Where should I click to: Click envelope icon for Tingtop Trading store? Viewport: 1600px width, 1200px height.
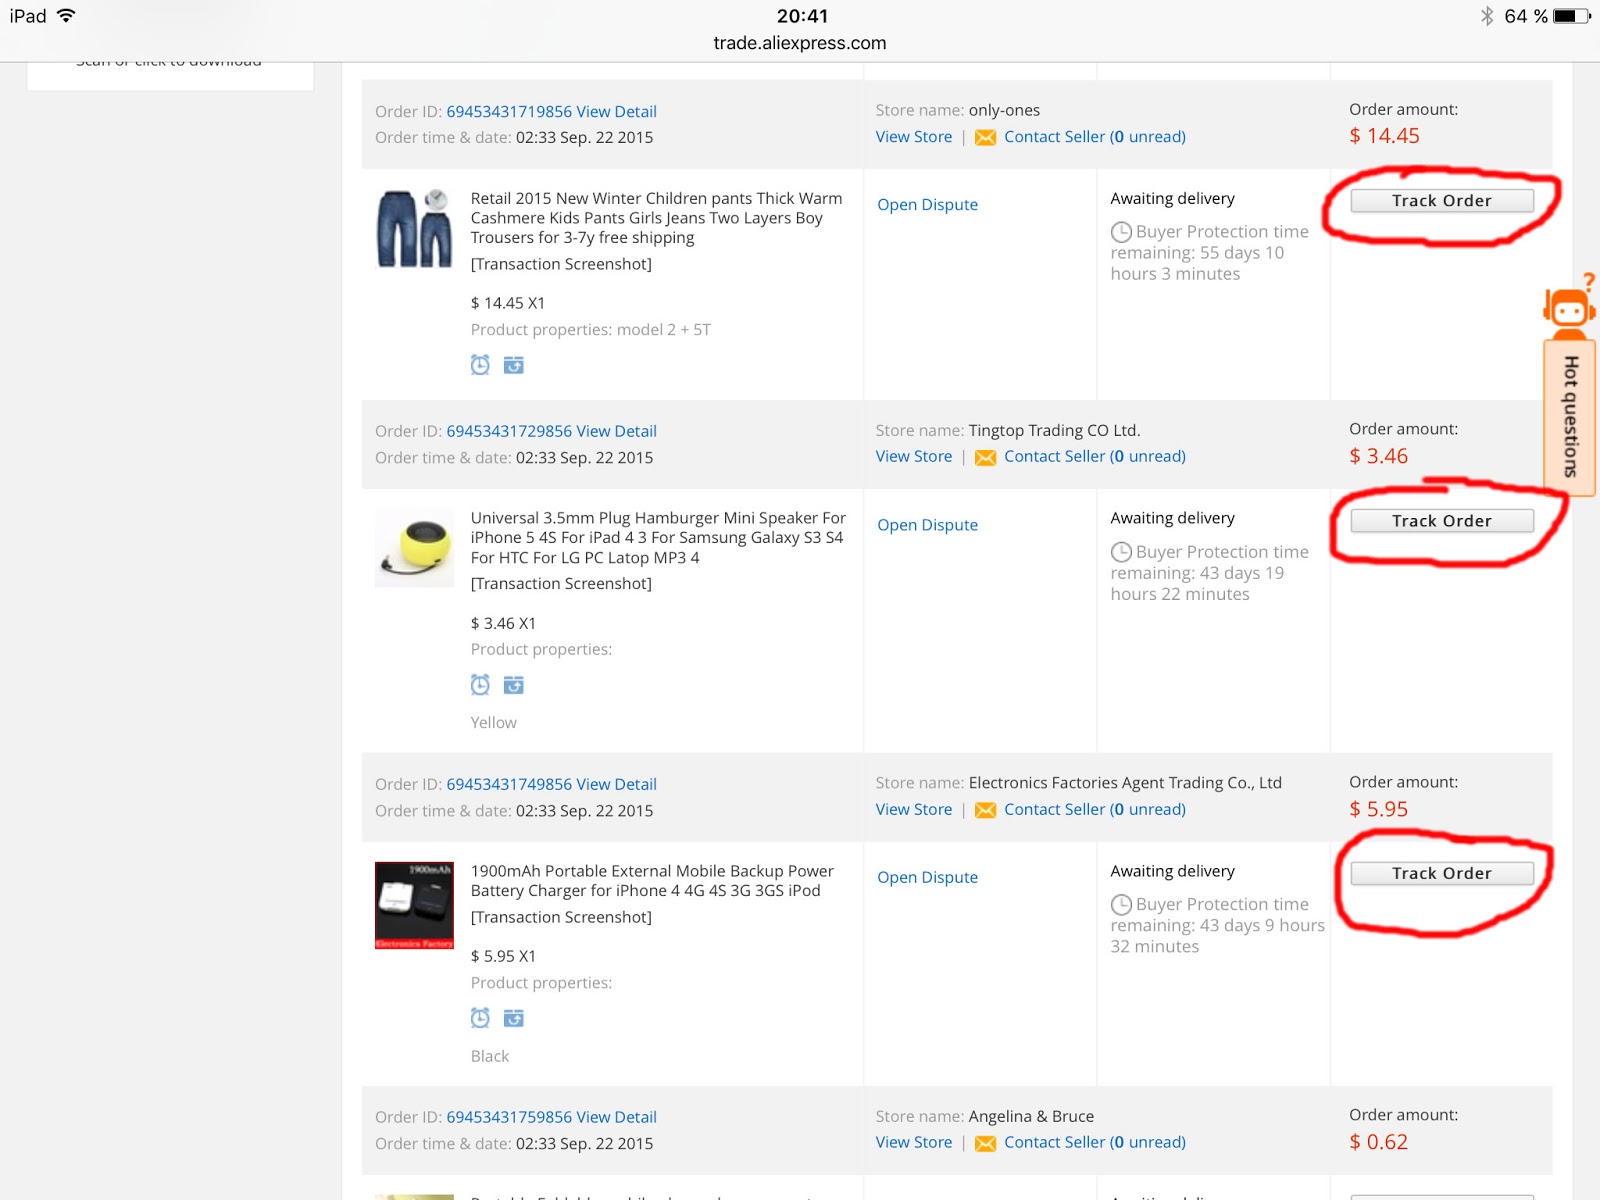pos(985,458)
